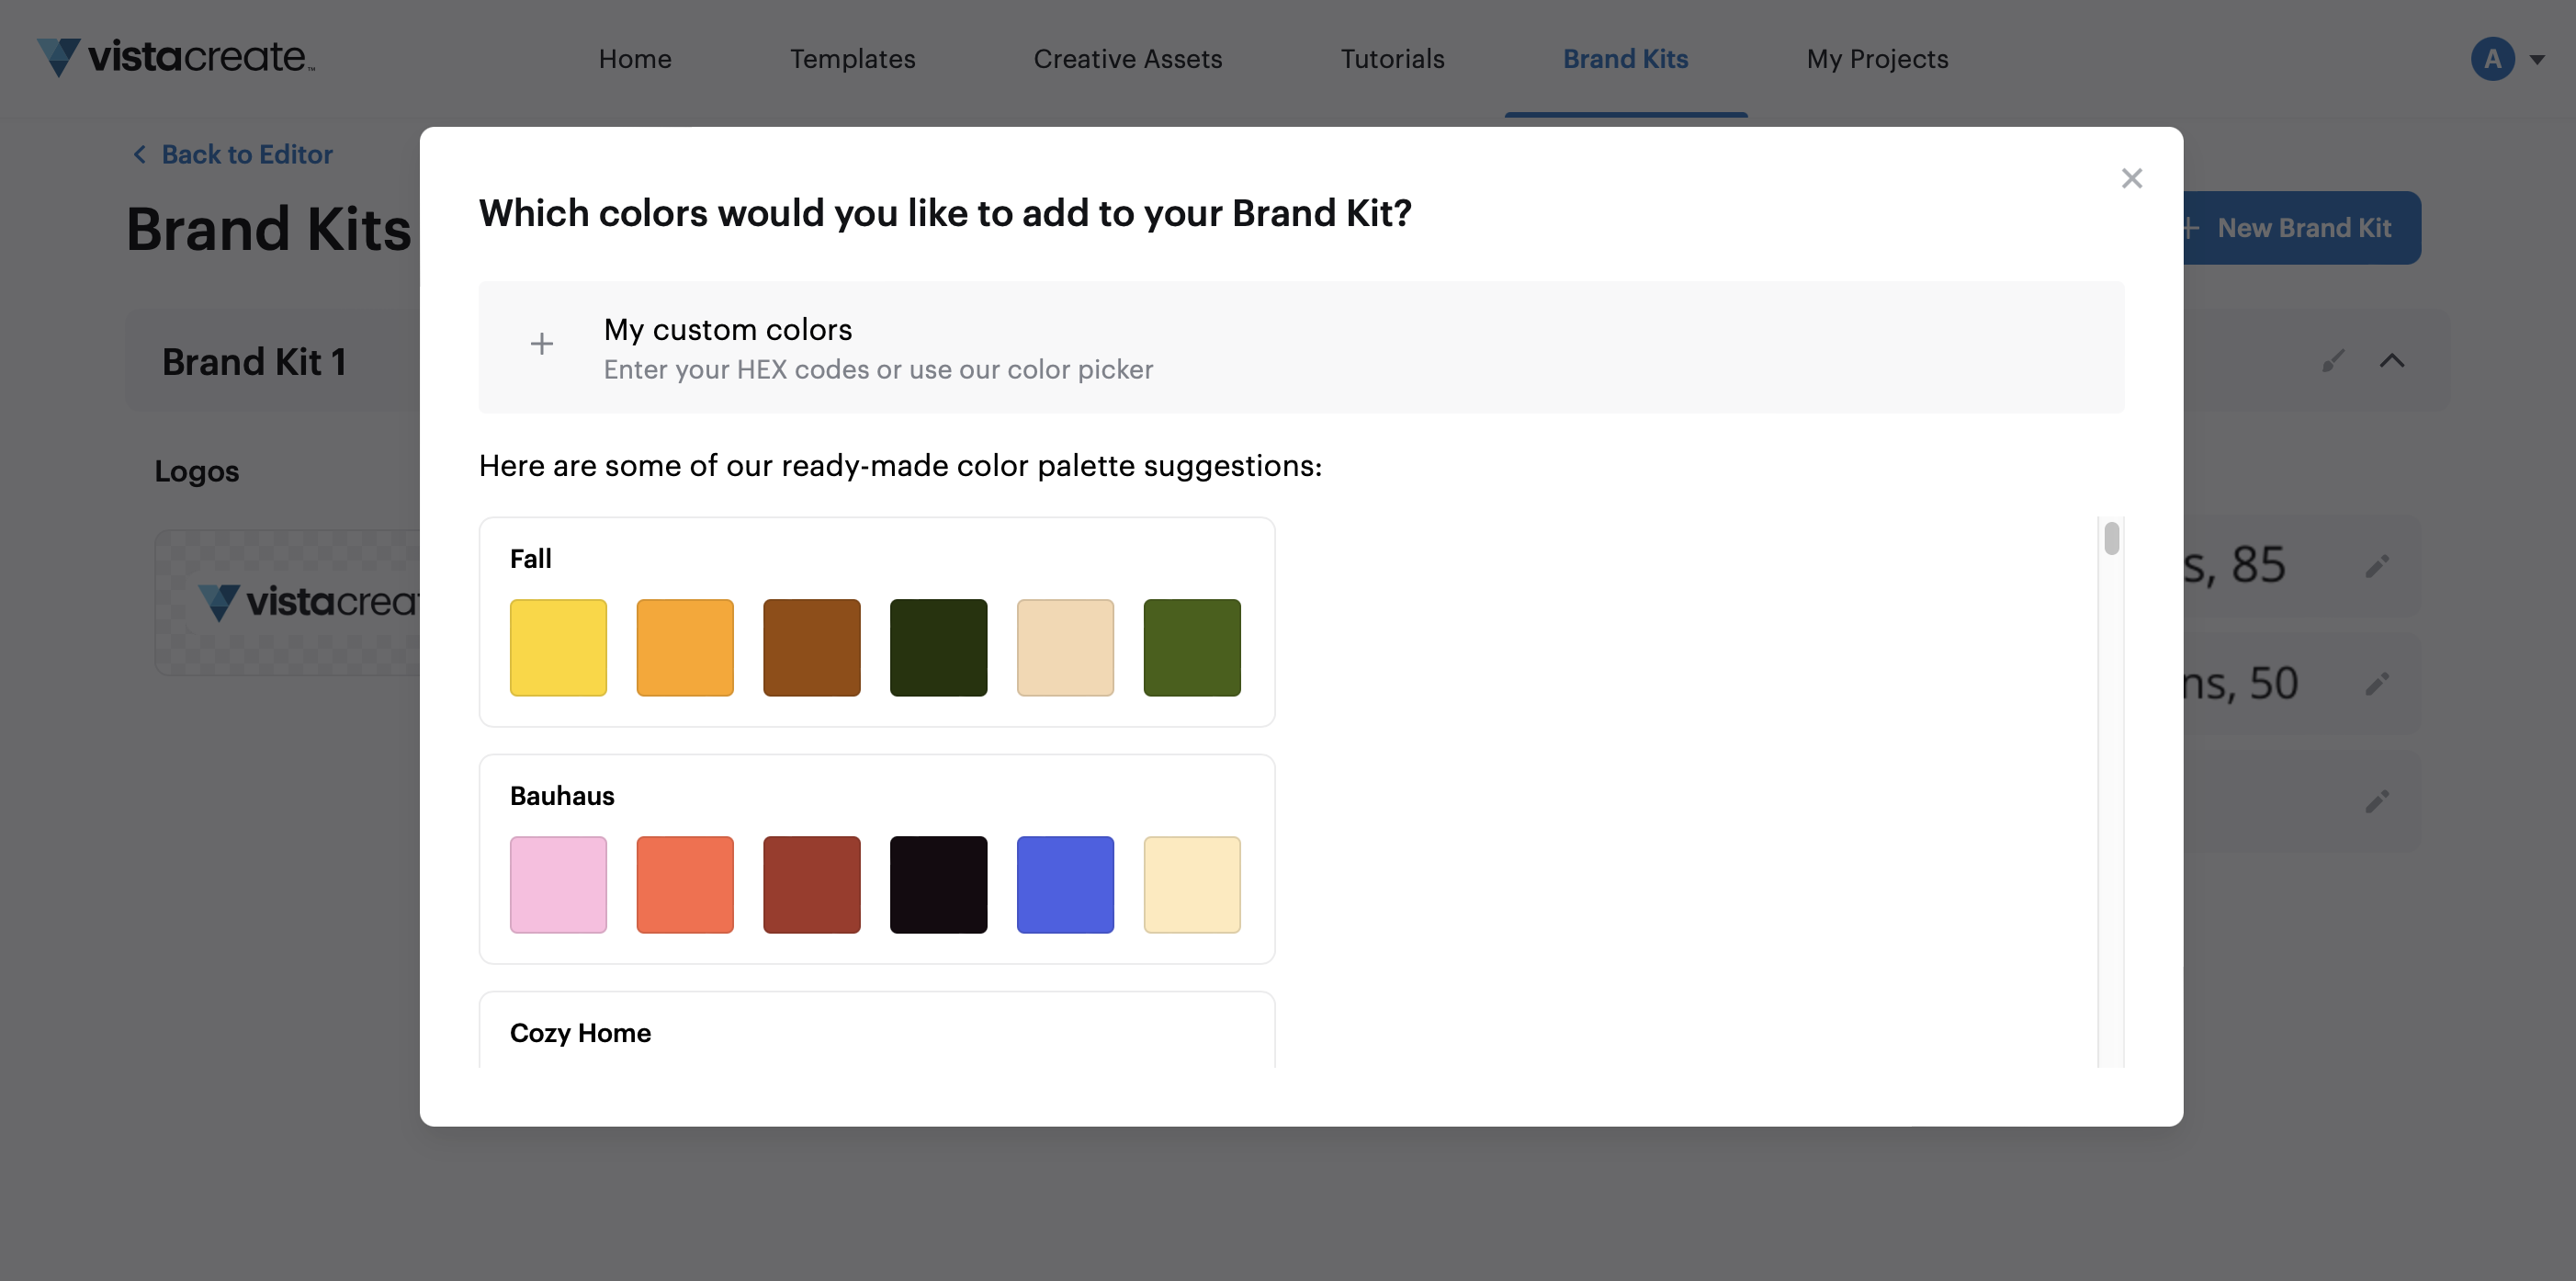Open the Tutorials tab
2576x1281 pixels.
(1392, 59)
